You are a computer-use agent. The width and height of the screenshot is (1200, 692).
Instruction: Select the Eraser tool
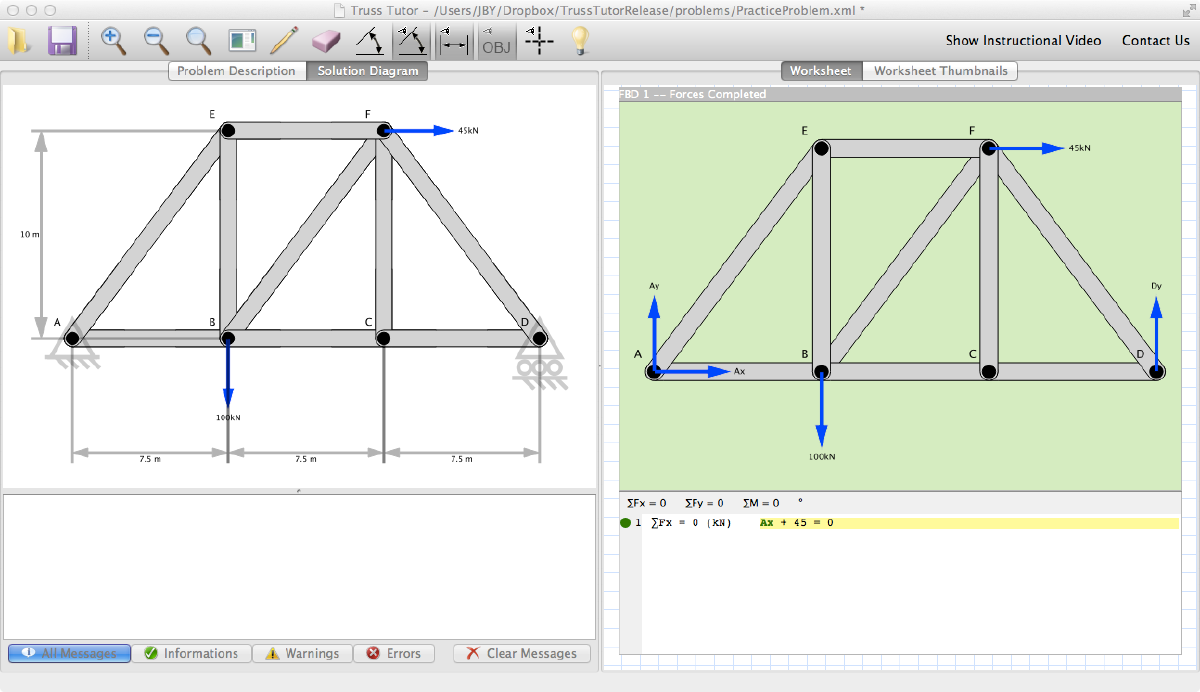tap(325, 41)
